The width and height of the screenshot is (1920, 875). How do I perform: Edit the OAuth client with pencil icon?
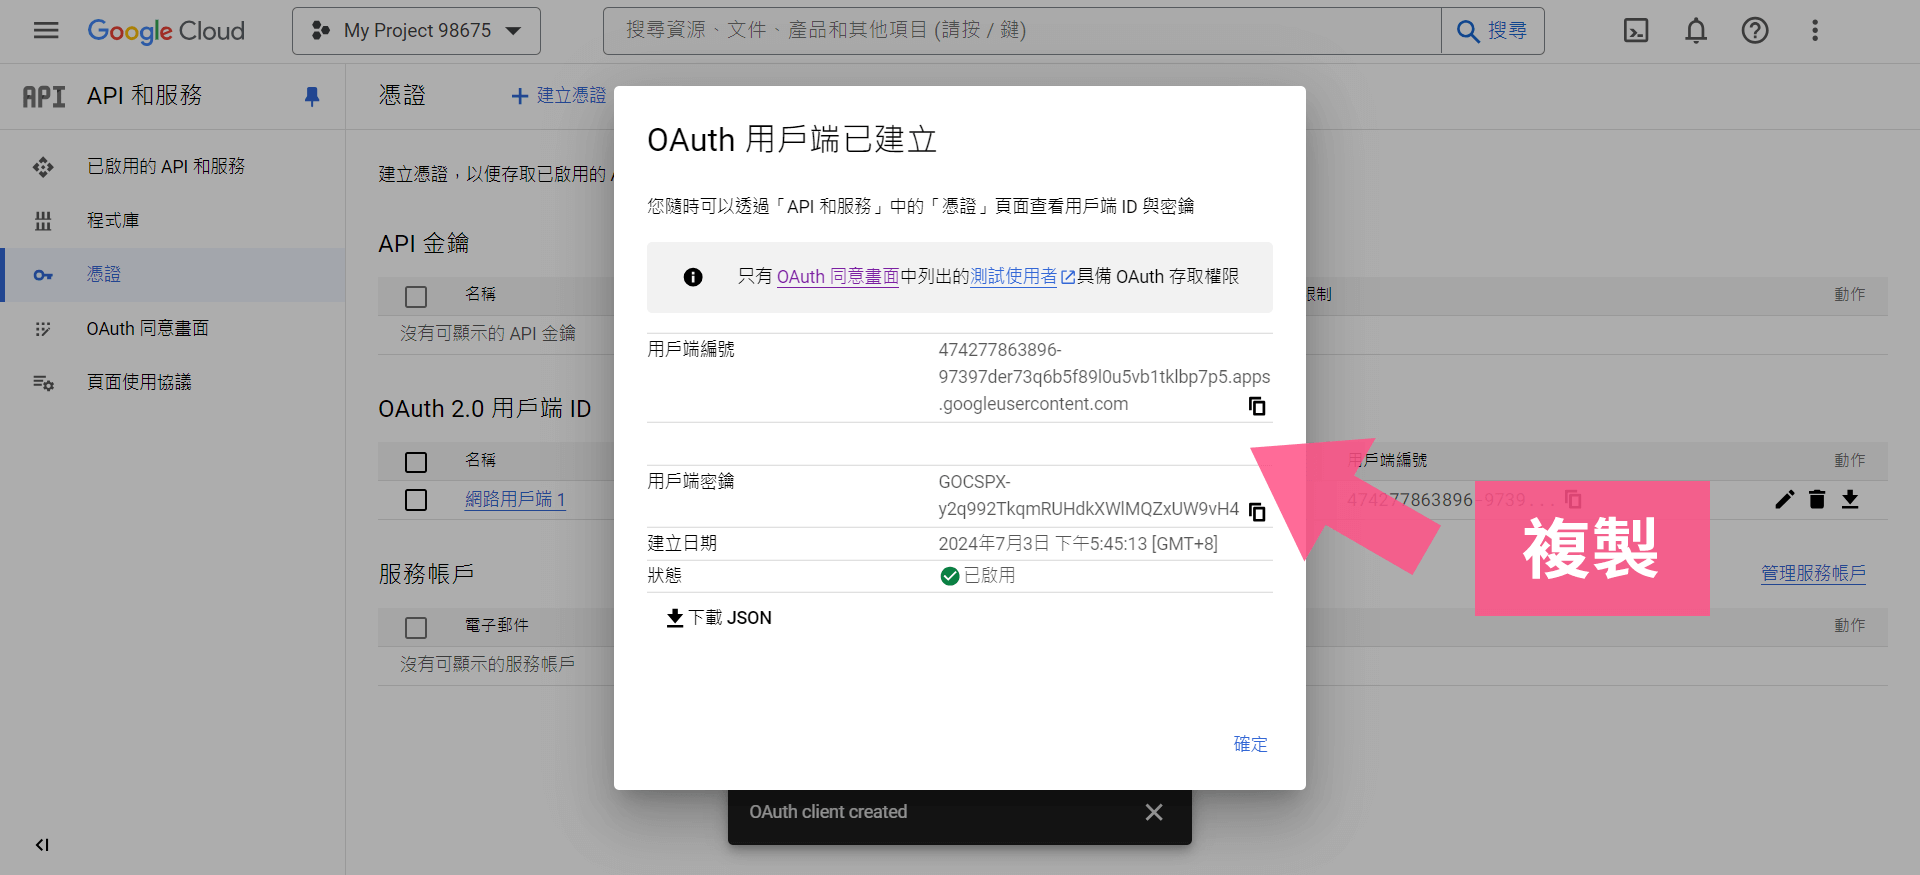(1785, 500)
